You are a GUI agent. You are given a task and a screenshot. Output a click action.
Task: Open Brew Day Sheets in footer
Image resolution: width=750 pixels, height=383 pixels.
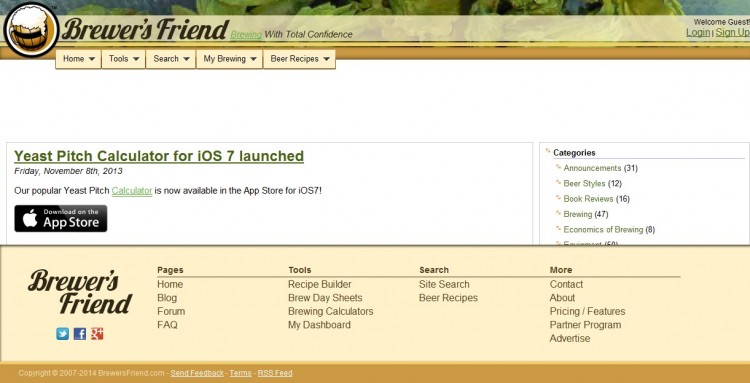point(325,297)
